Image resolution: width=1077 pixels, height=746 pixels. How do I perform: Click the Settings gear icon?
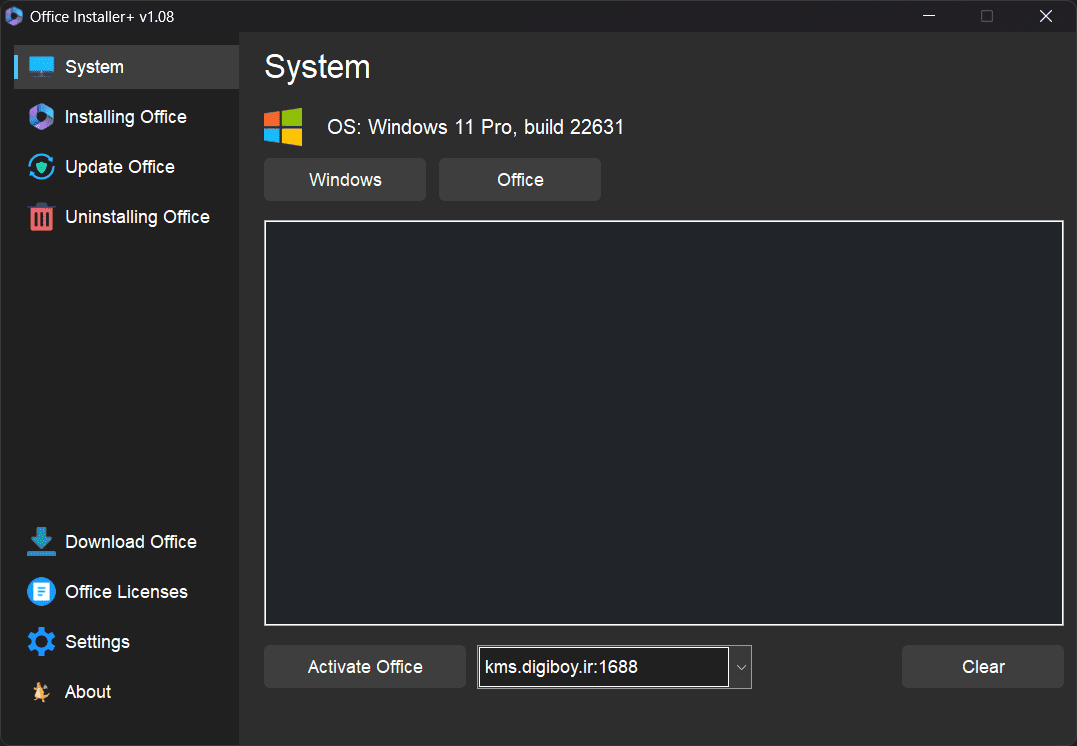coord(41,642)
